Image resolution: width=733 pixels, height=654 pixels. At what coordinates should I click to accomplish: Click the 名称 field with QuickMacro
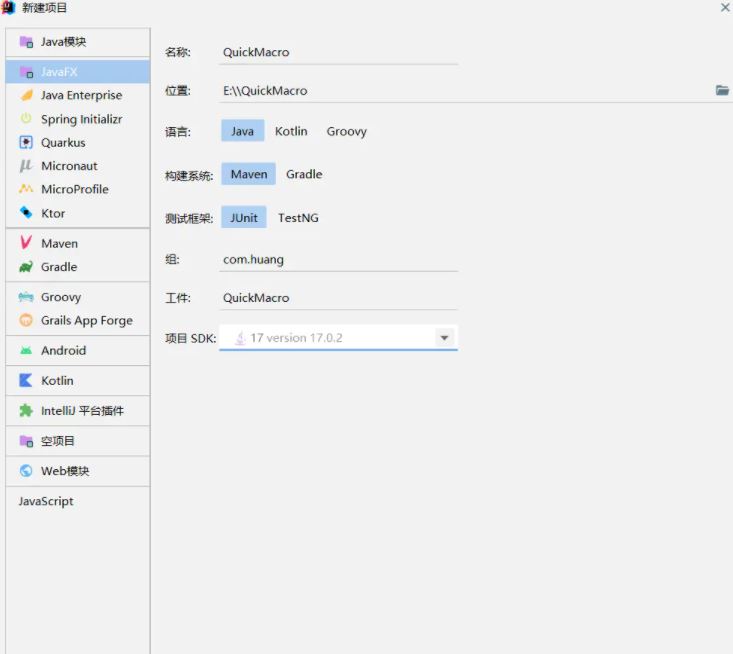pyautogui.click(x=338, y=52)
